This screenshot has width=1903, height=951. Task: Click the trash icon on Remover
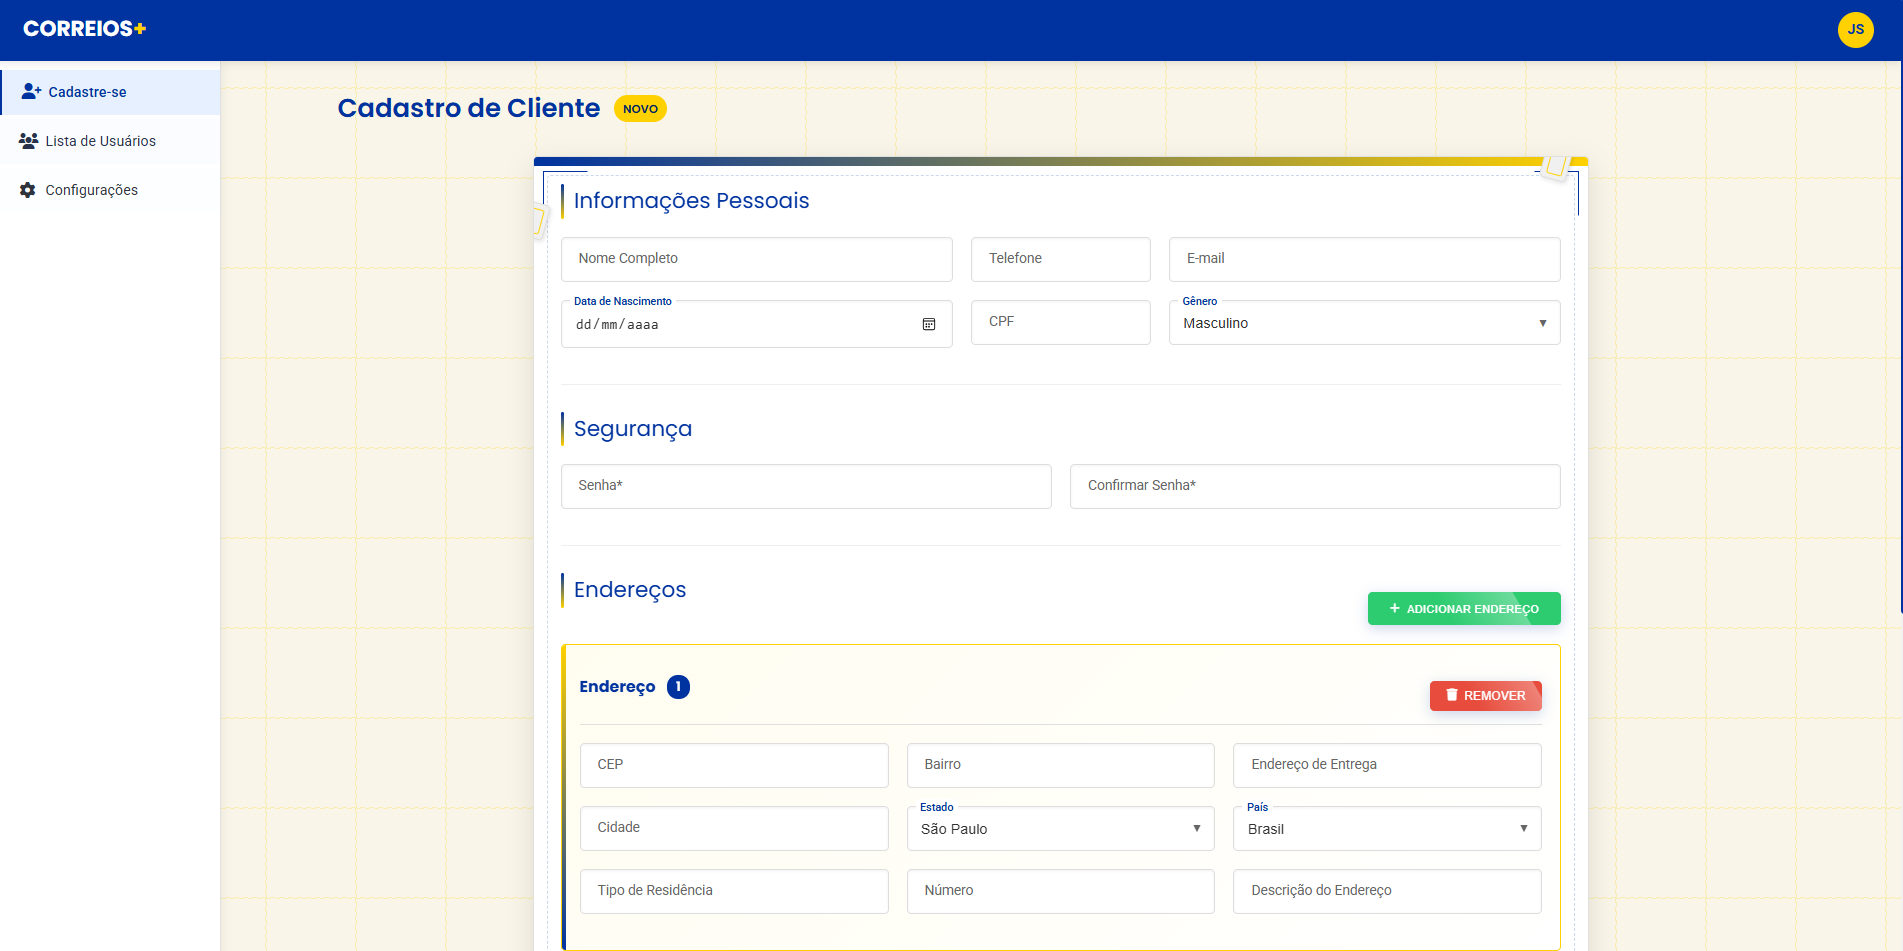[1451, 695]
